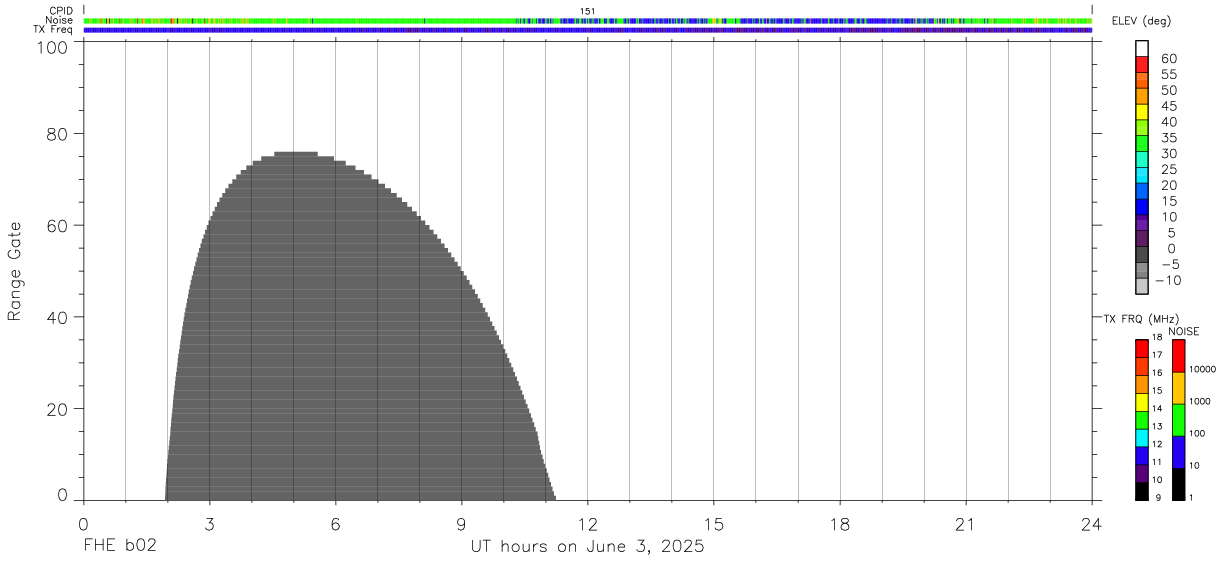Click the '10000' label on NOISE colorbar

[1202, 370]
